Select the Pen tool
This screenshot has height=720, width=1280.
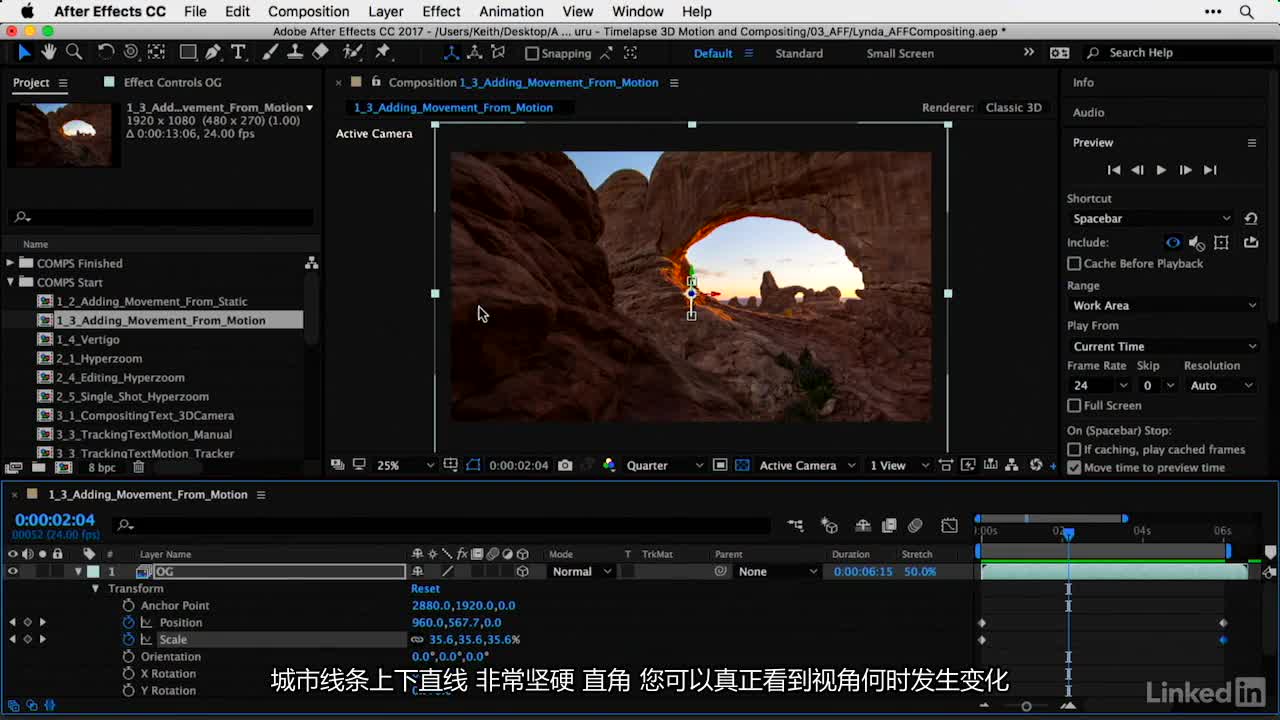click(213, 52)
